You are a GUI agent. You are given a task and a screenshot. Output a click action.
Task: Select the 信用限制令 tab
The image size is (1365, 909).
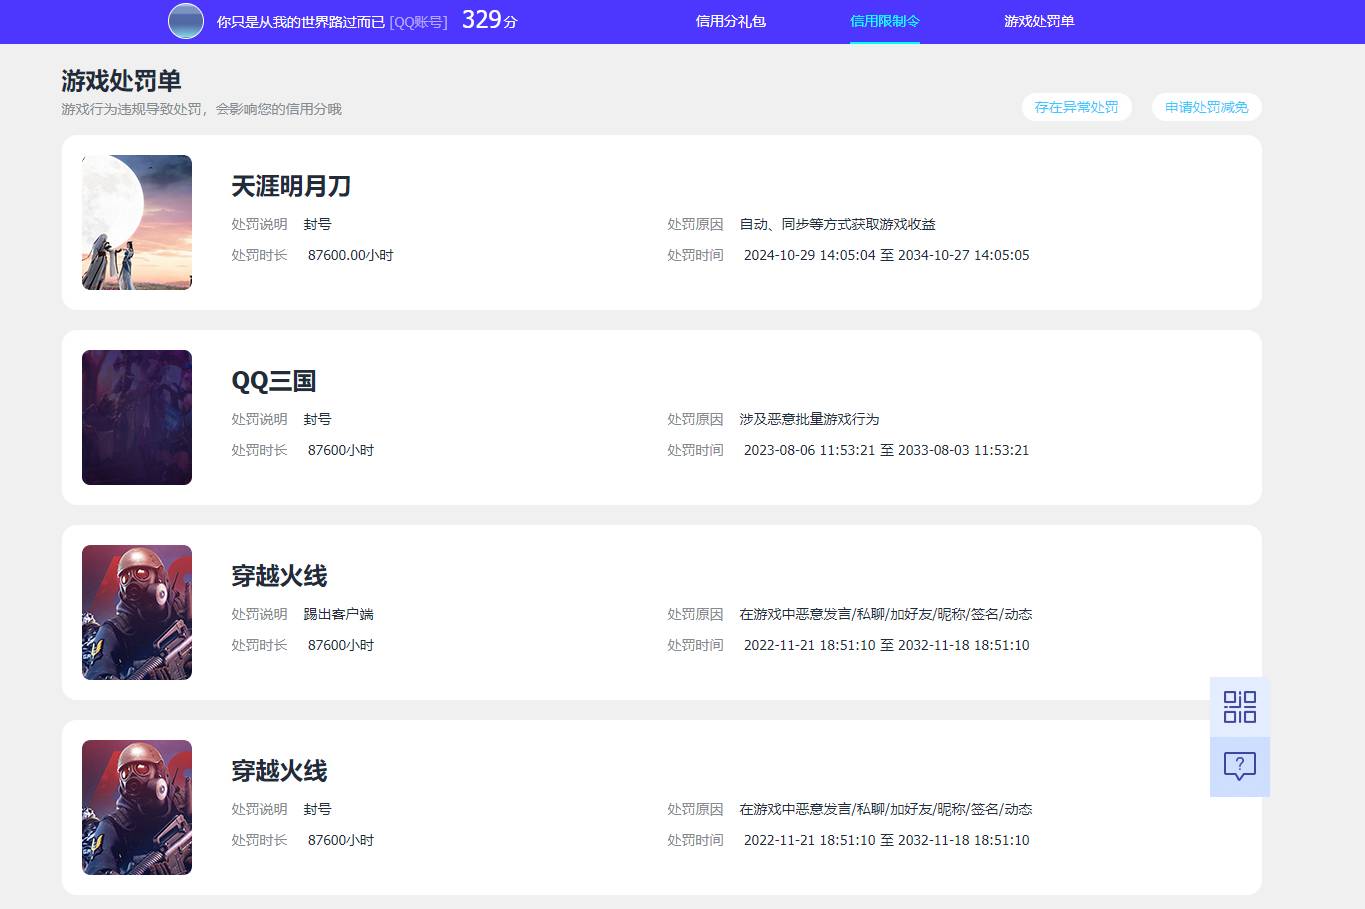pyautogui.click(x=884, y=21)
